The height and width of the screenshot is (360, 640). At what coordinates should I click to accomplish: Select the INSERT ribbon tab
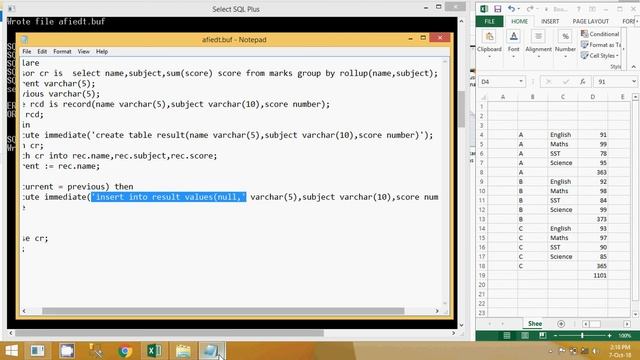[550, 21]
